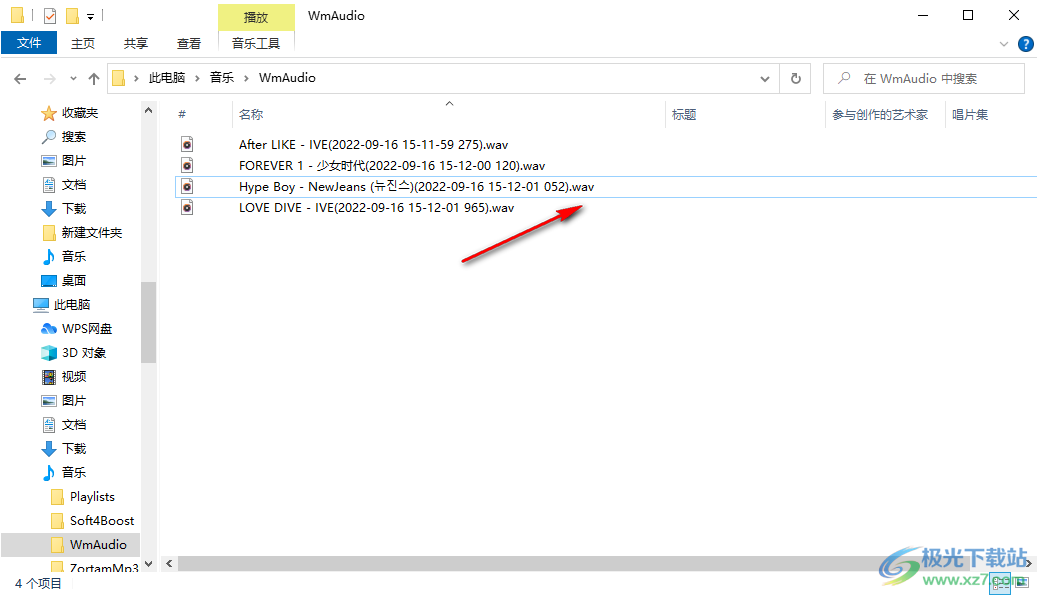Open the 音乐工具 tab

(256, 43)
